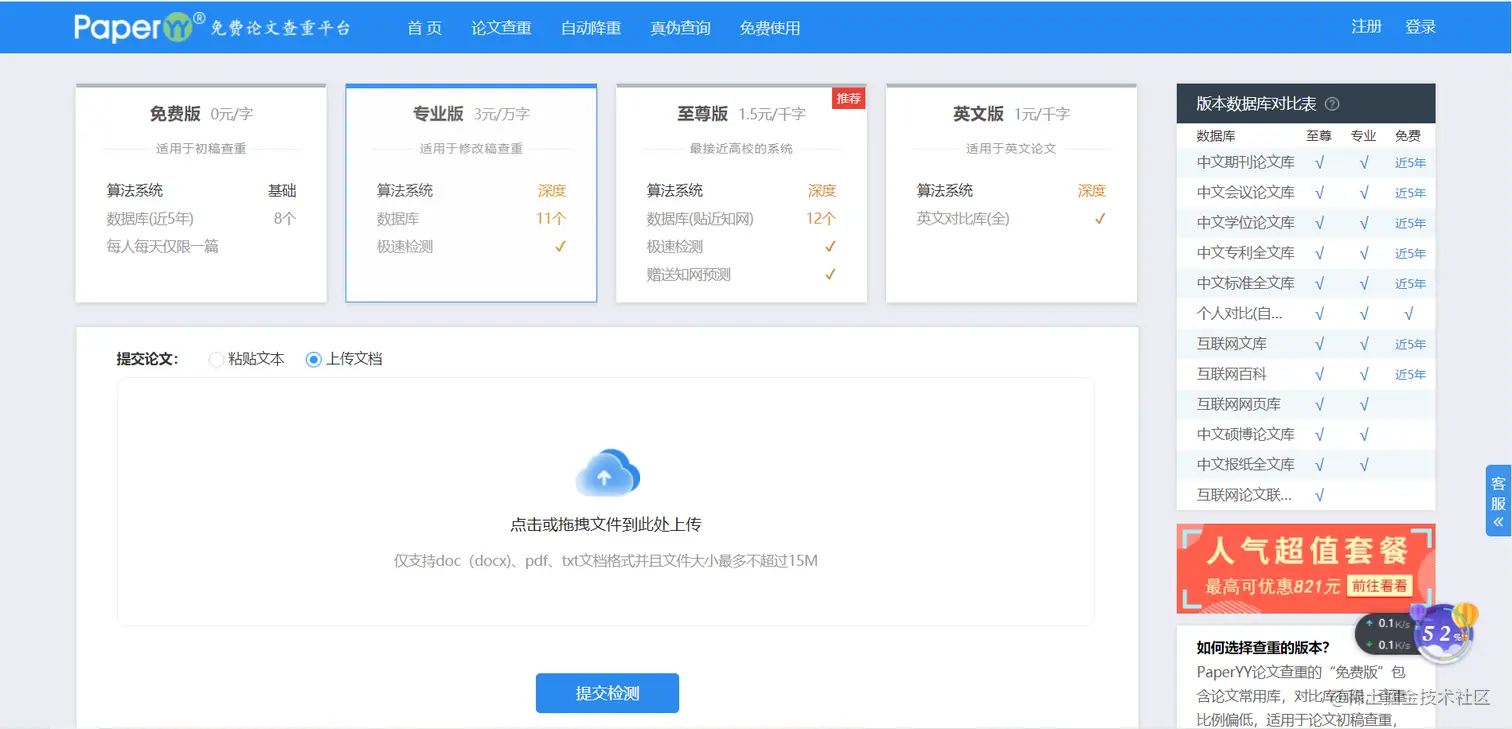The image size is (1512, 729).
Task: Expand the 客服 side tab
Action: 1498,500
